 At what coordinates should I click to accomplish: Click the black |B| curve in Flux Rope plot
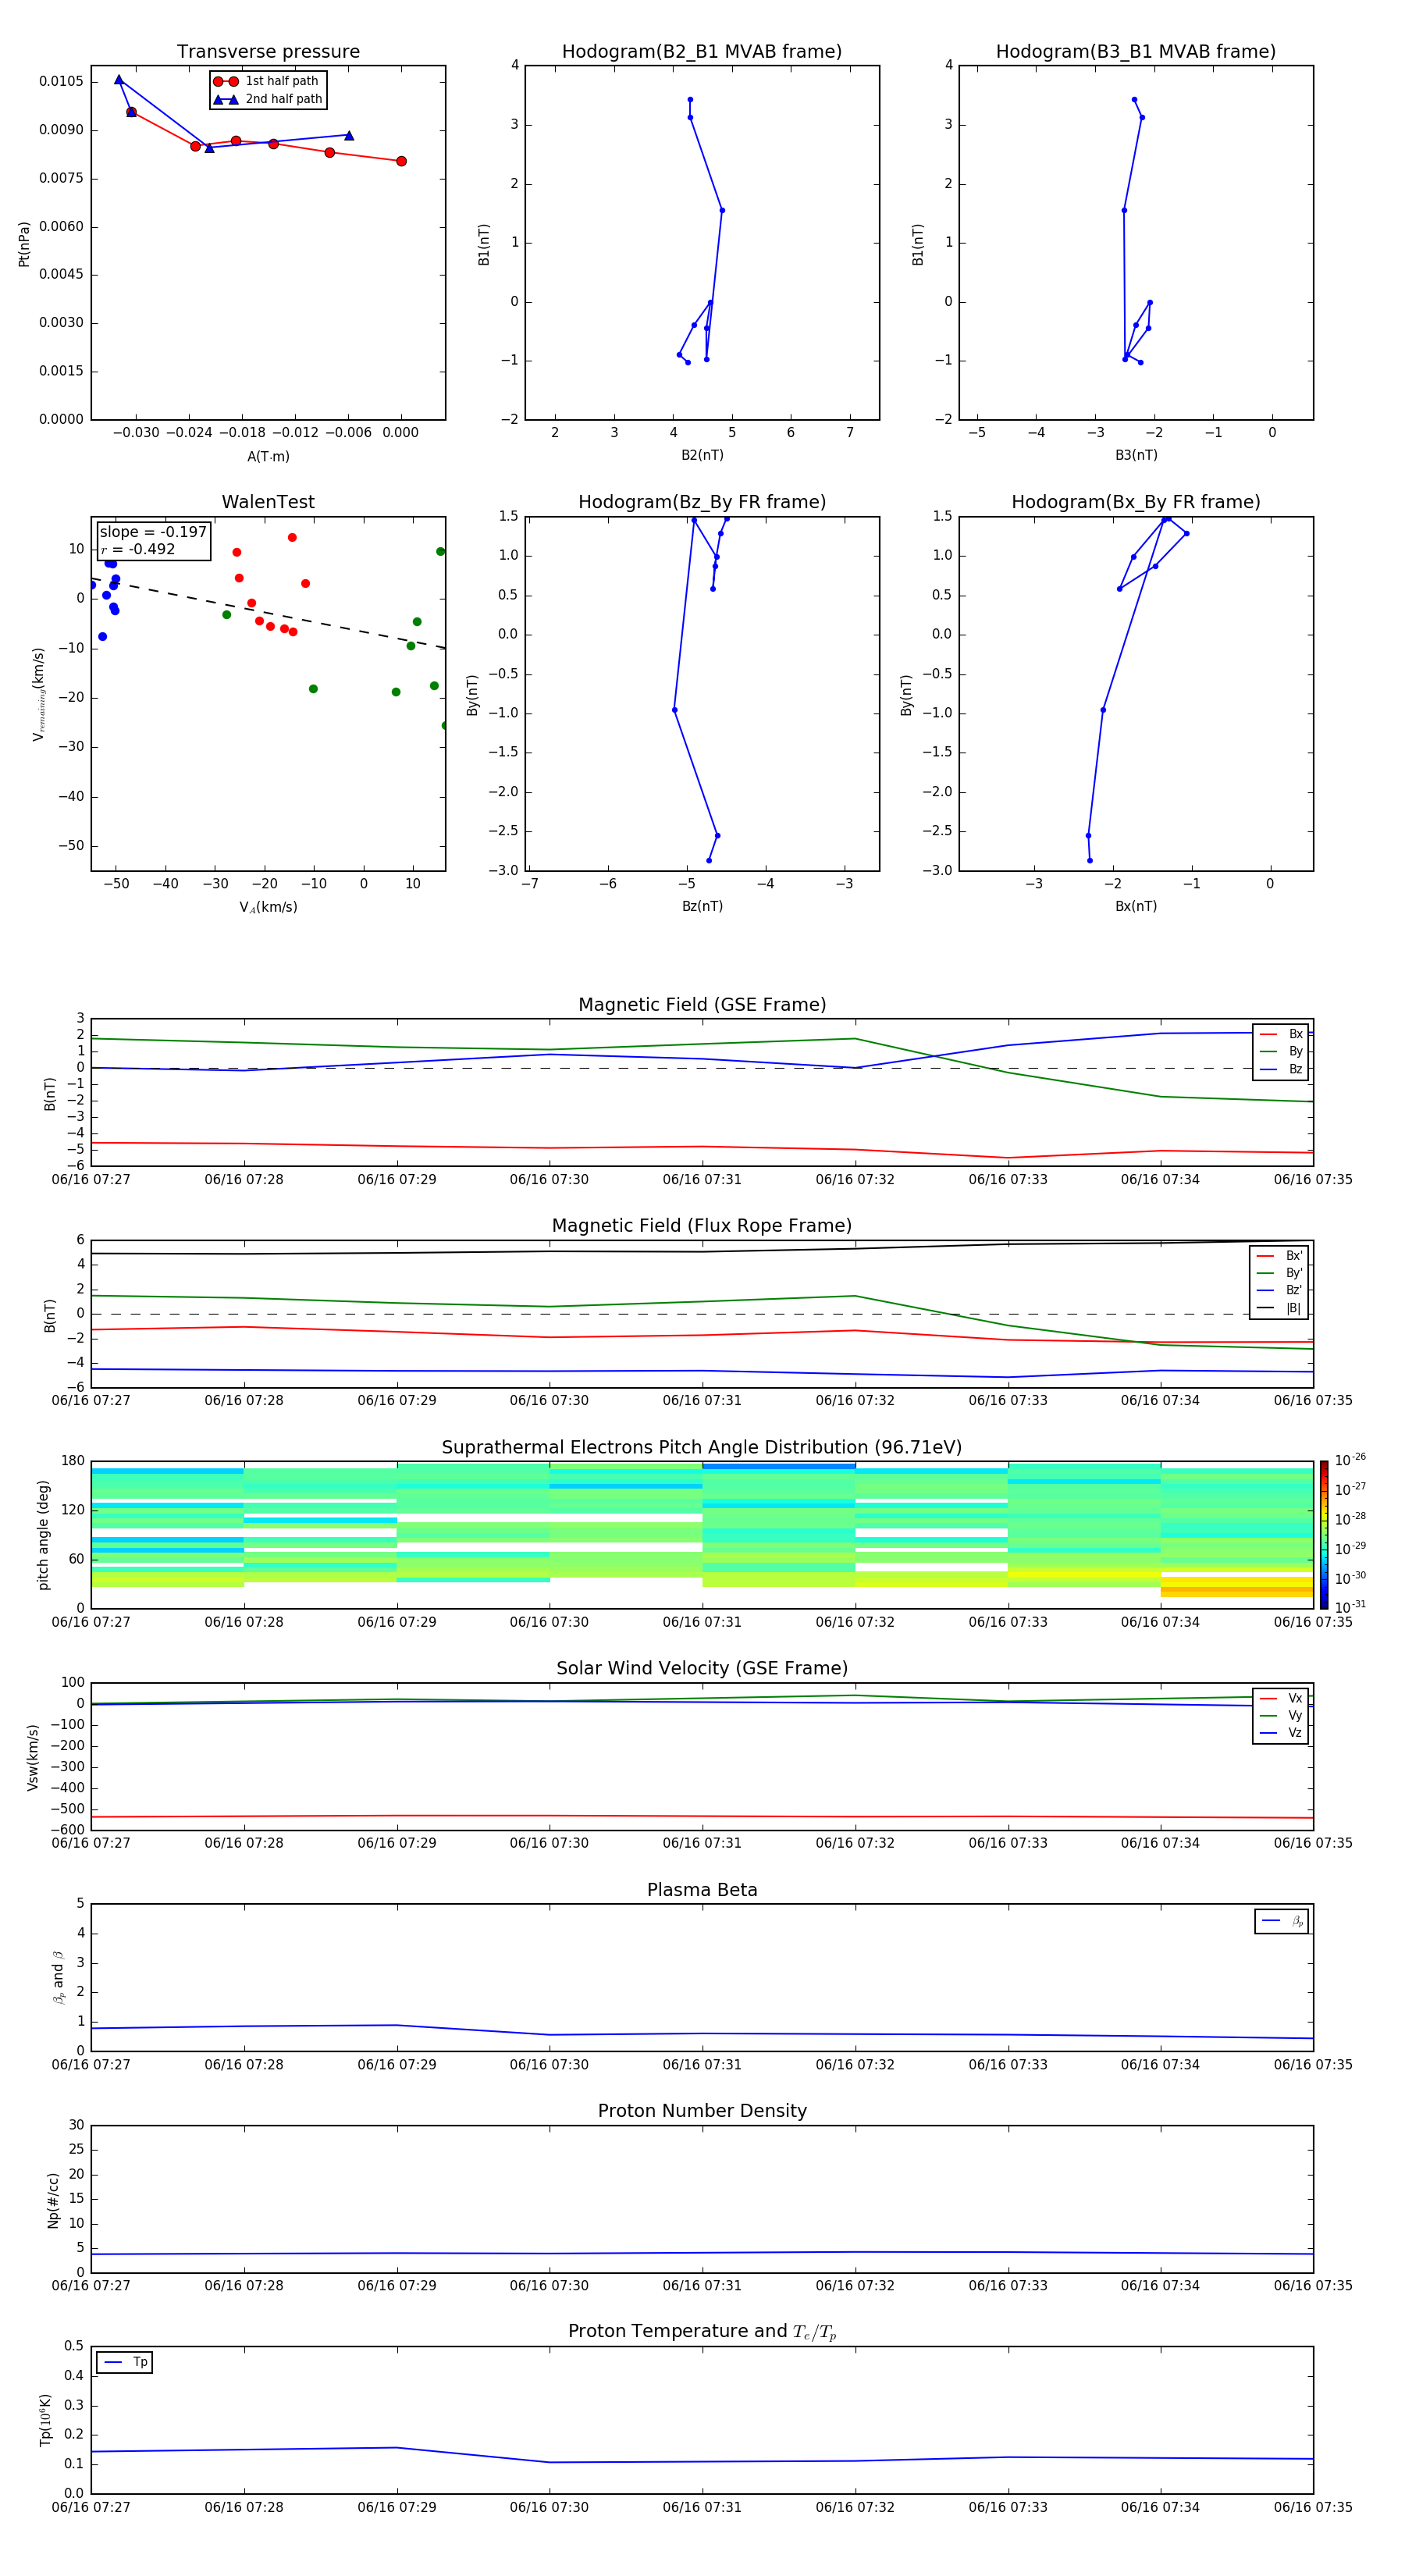tap(702, 1250)
